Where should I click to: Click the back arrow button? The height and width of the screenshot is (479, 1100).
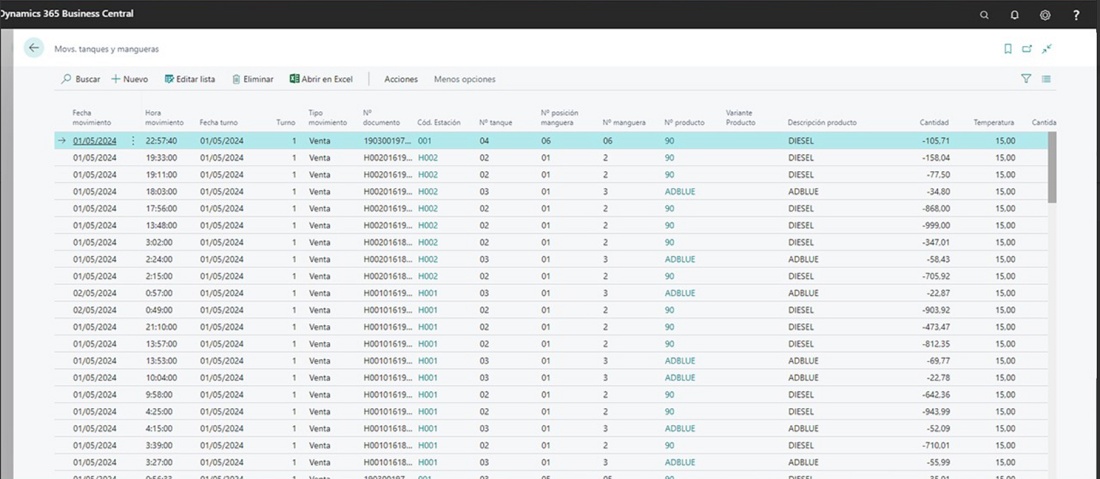point(34,48)
